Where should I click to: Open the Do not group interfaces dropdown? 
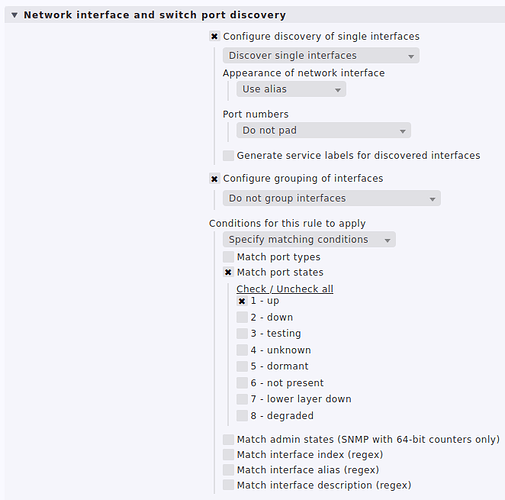coord(332,198)
